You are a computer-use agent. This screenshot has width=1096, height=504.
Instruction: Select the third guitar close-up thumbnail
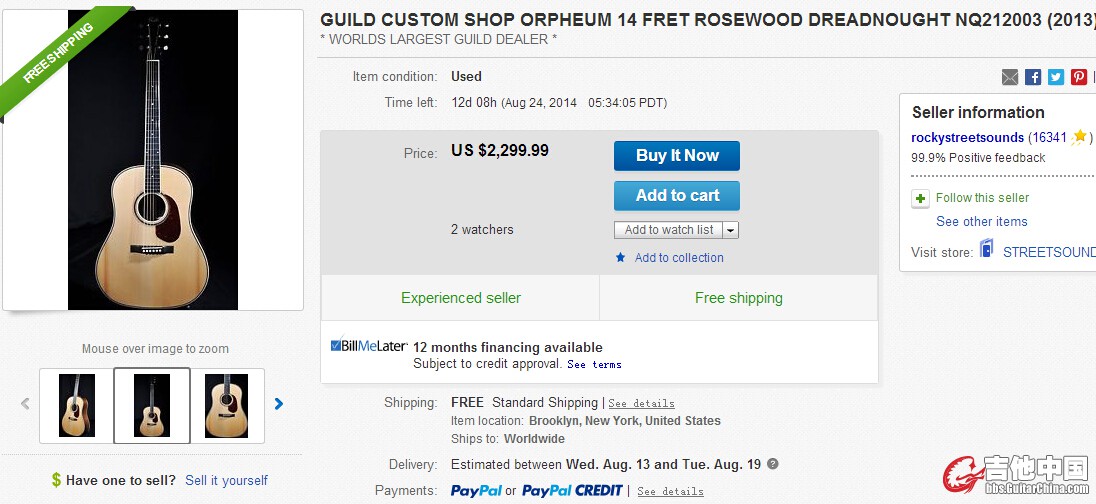point(226,405)
